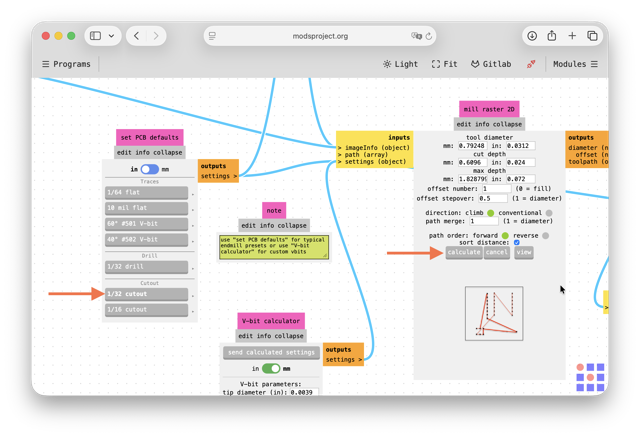640x437 pixels.
Task: Click the calculate button in mill raster 2D
Action: point(464,252)
